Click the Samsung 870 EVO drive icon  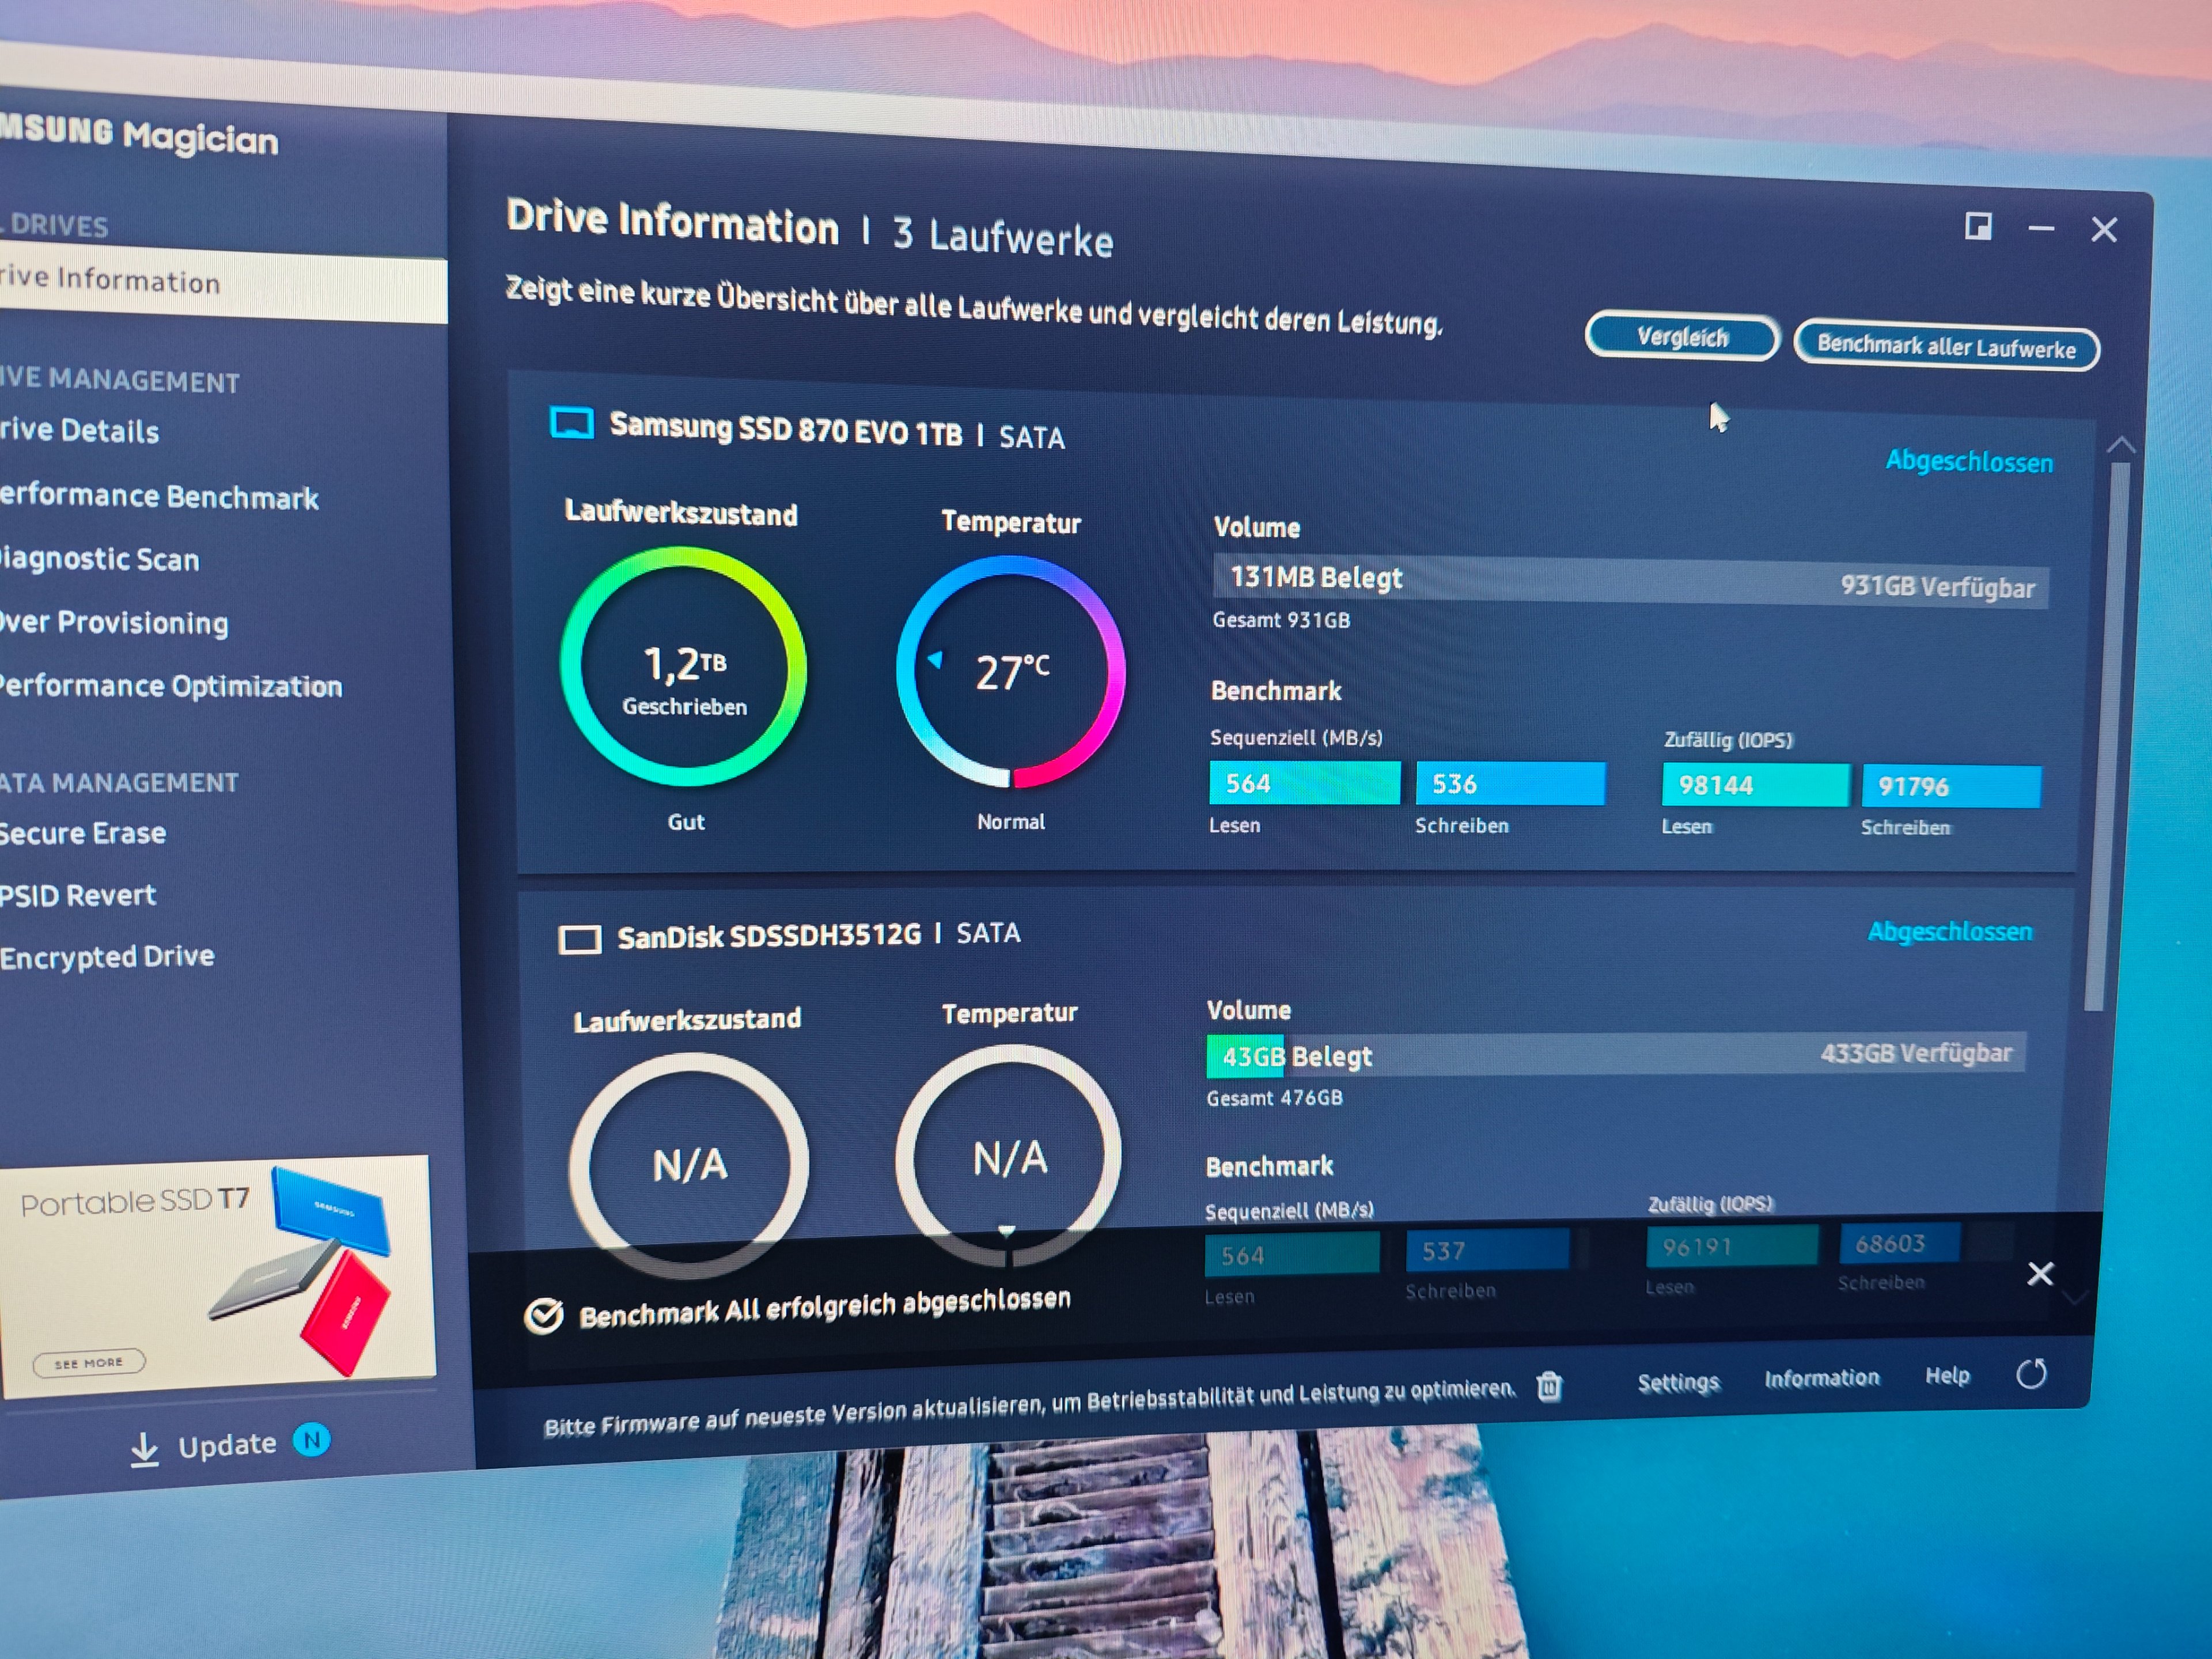[x=572, y=423]
